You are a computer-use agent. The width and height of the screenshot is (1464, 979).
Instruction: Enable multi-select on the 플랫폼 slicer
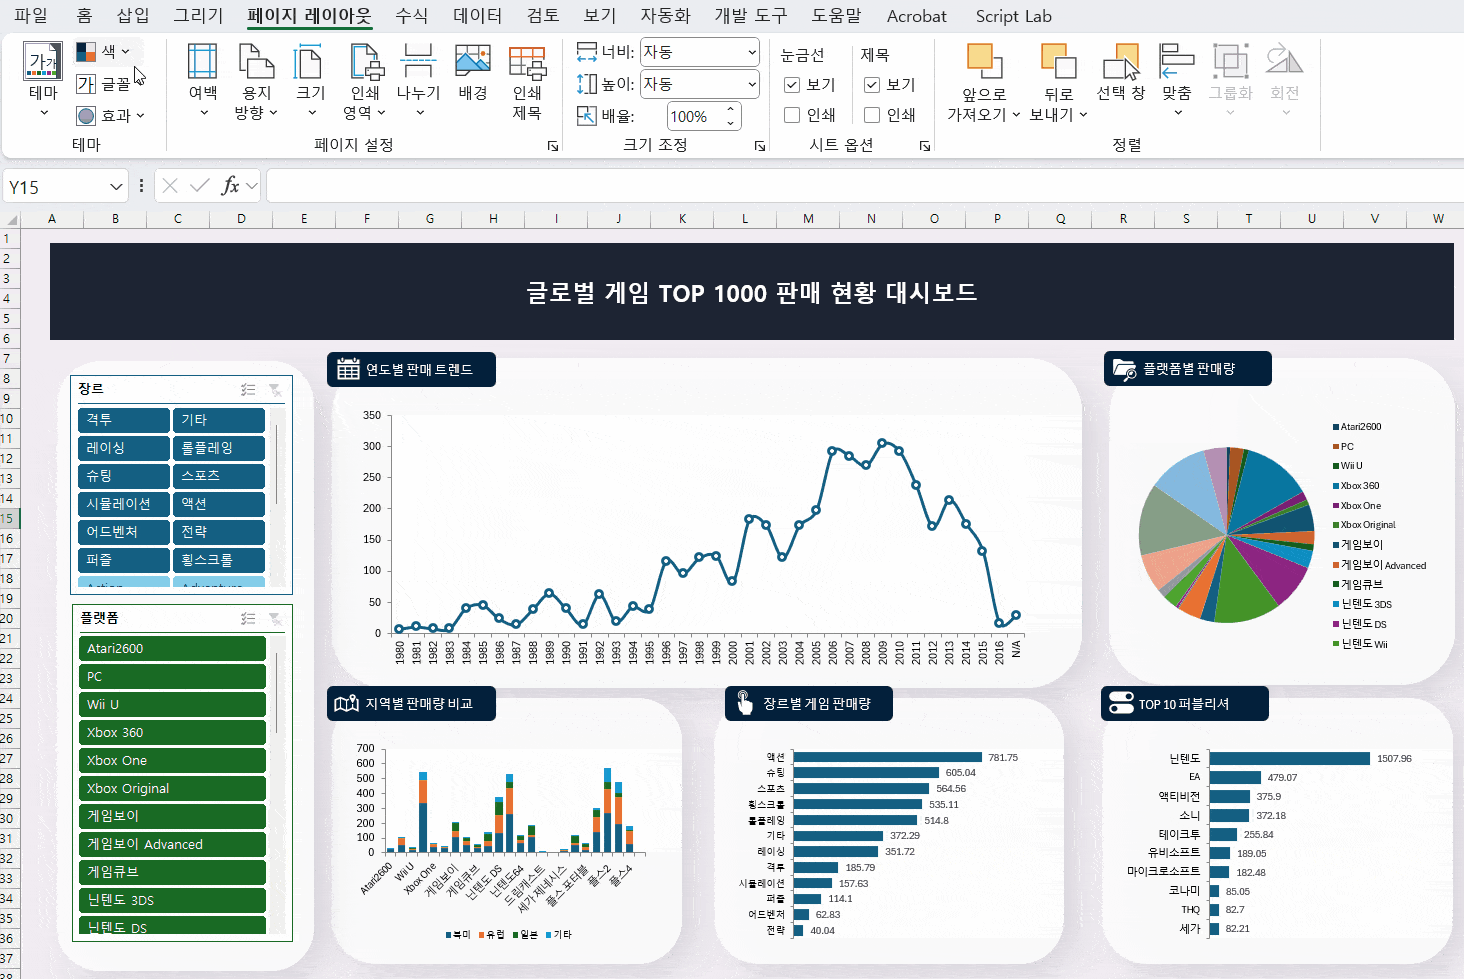click(248, 618)
